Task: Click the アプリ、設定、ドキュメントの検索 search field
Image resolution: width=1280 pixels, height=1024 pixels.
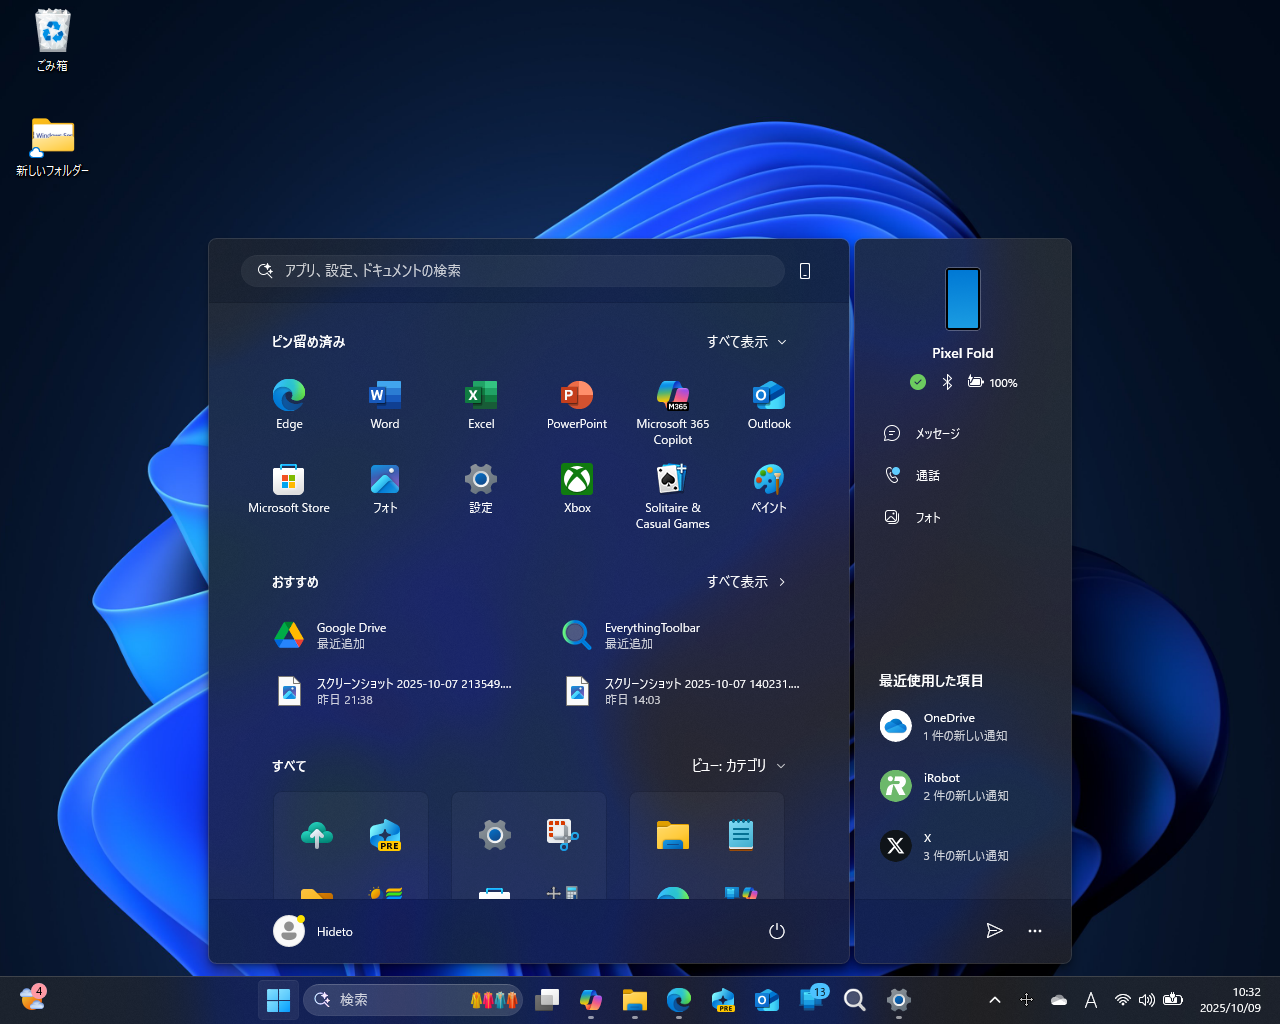Action: pos(513,270)
